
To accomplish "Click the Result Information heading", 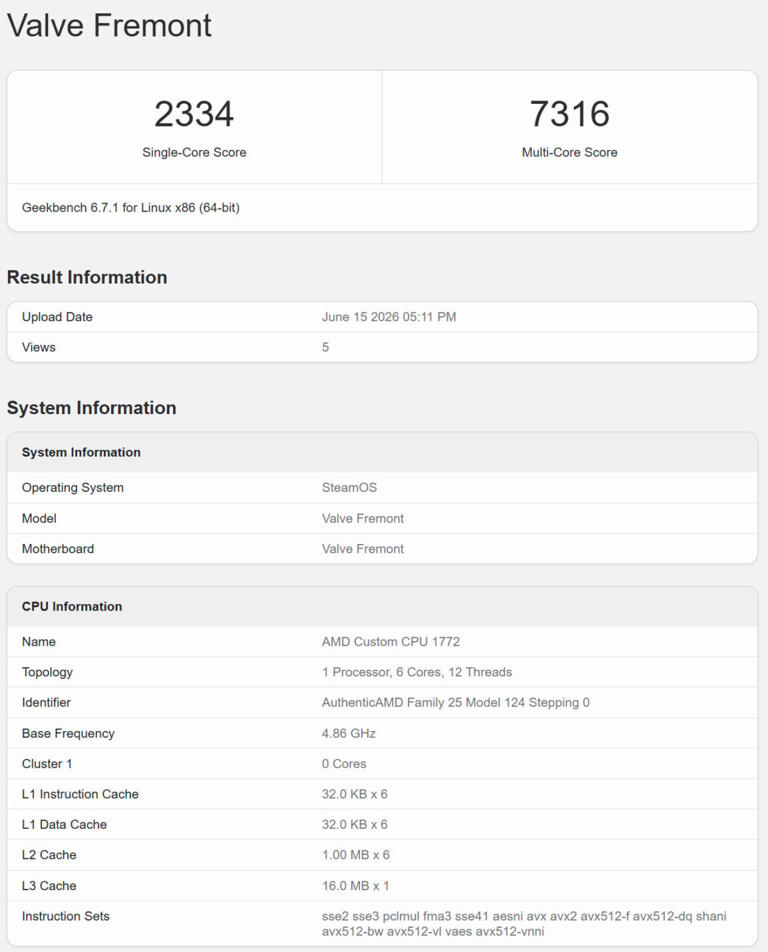I will (87, 277).
